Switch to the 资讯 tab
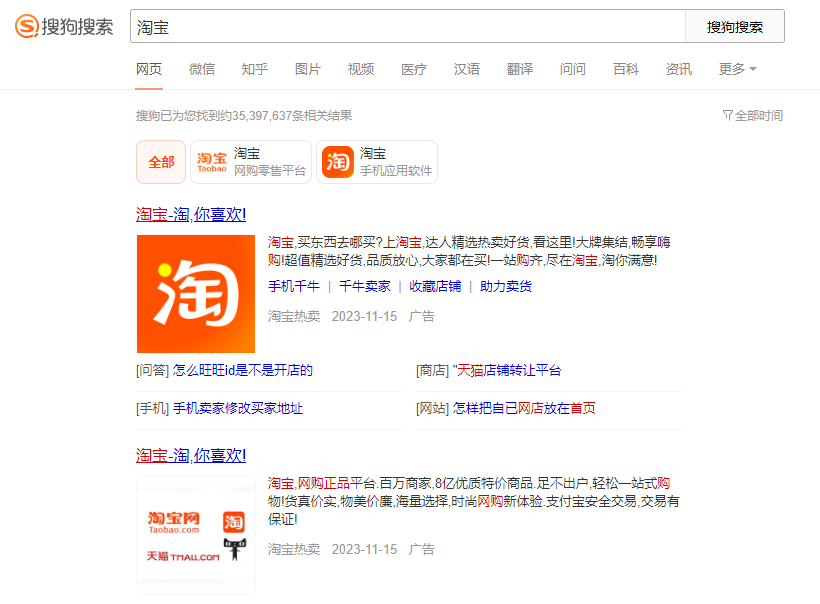The image size is (820, 604). 679,69
